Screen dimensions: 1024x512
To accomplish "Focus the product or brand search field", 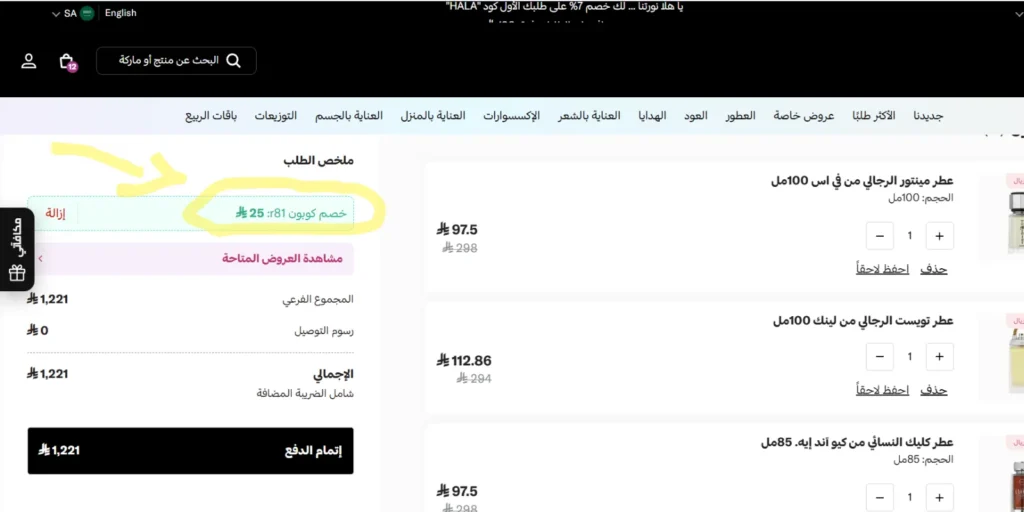I will click(176, 61).
